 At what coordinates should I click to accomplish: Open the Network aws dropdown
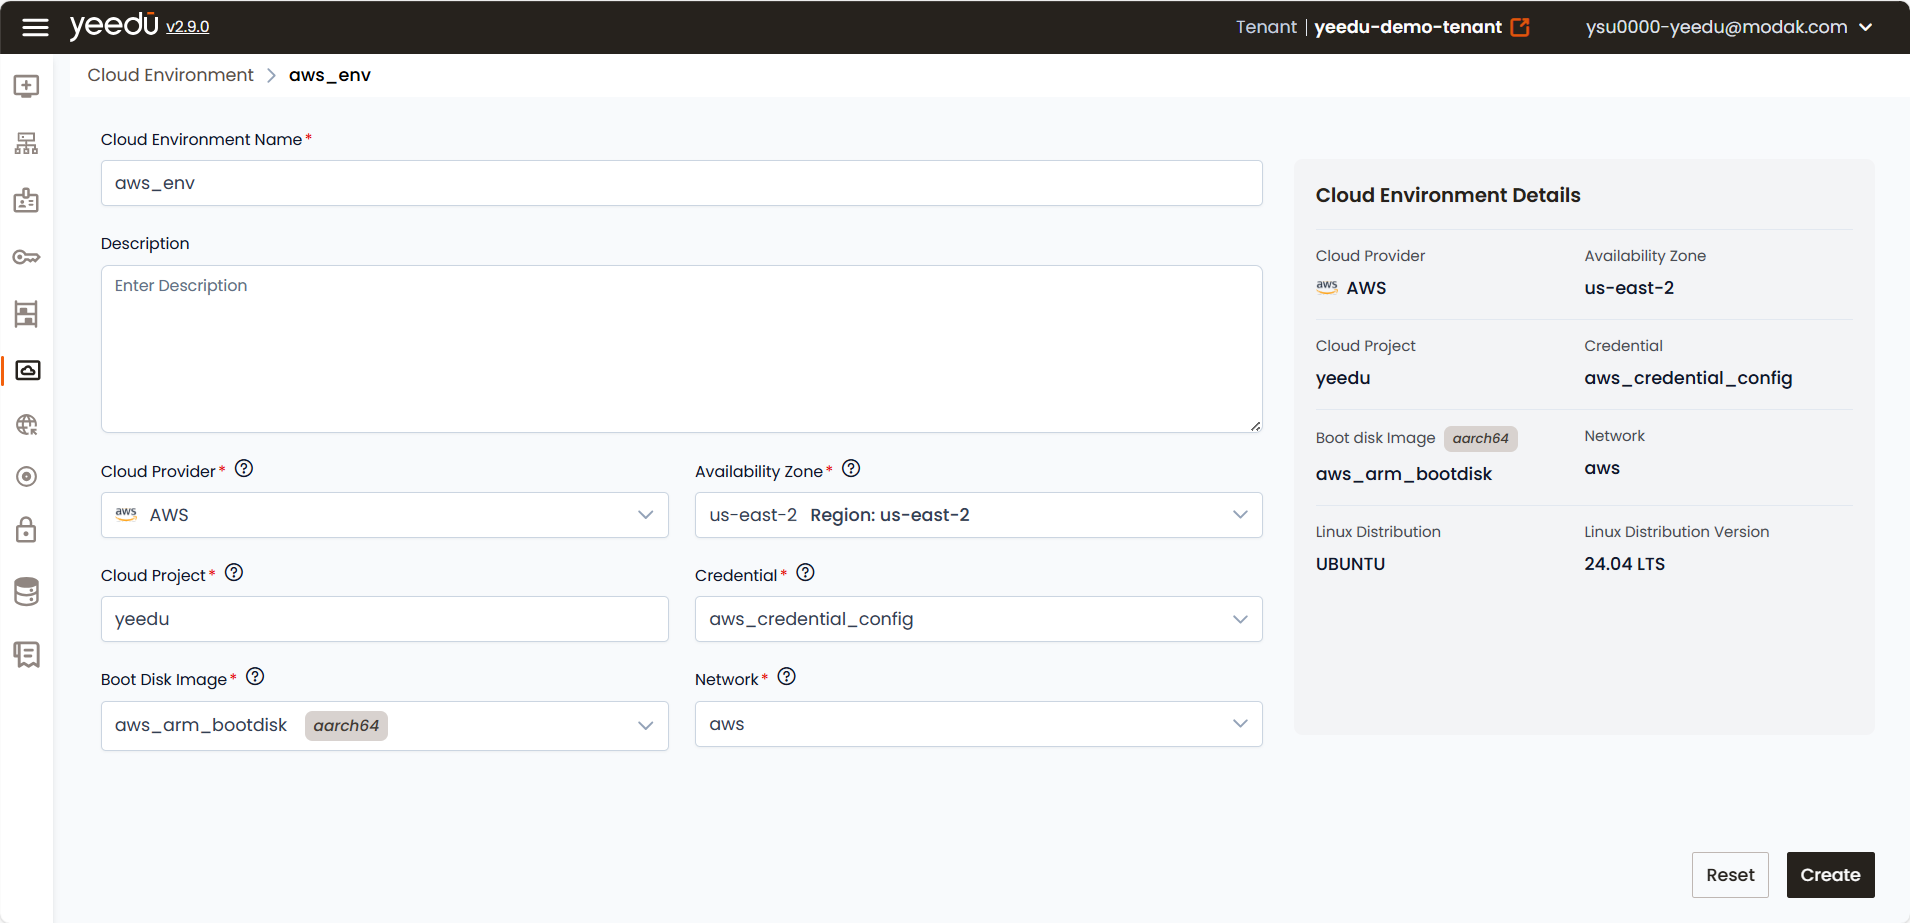pos(979,724)
